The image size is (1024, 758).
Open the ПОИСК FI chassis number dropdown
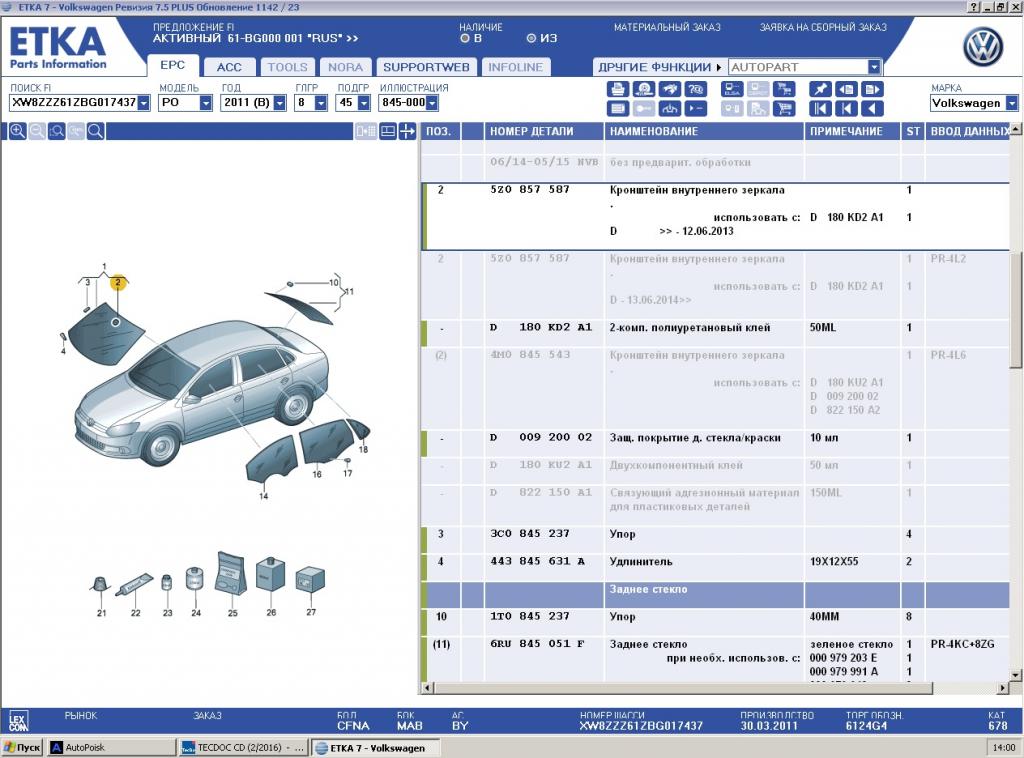click(x=144, y=103)
